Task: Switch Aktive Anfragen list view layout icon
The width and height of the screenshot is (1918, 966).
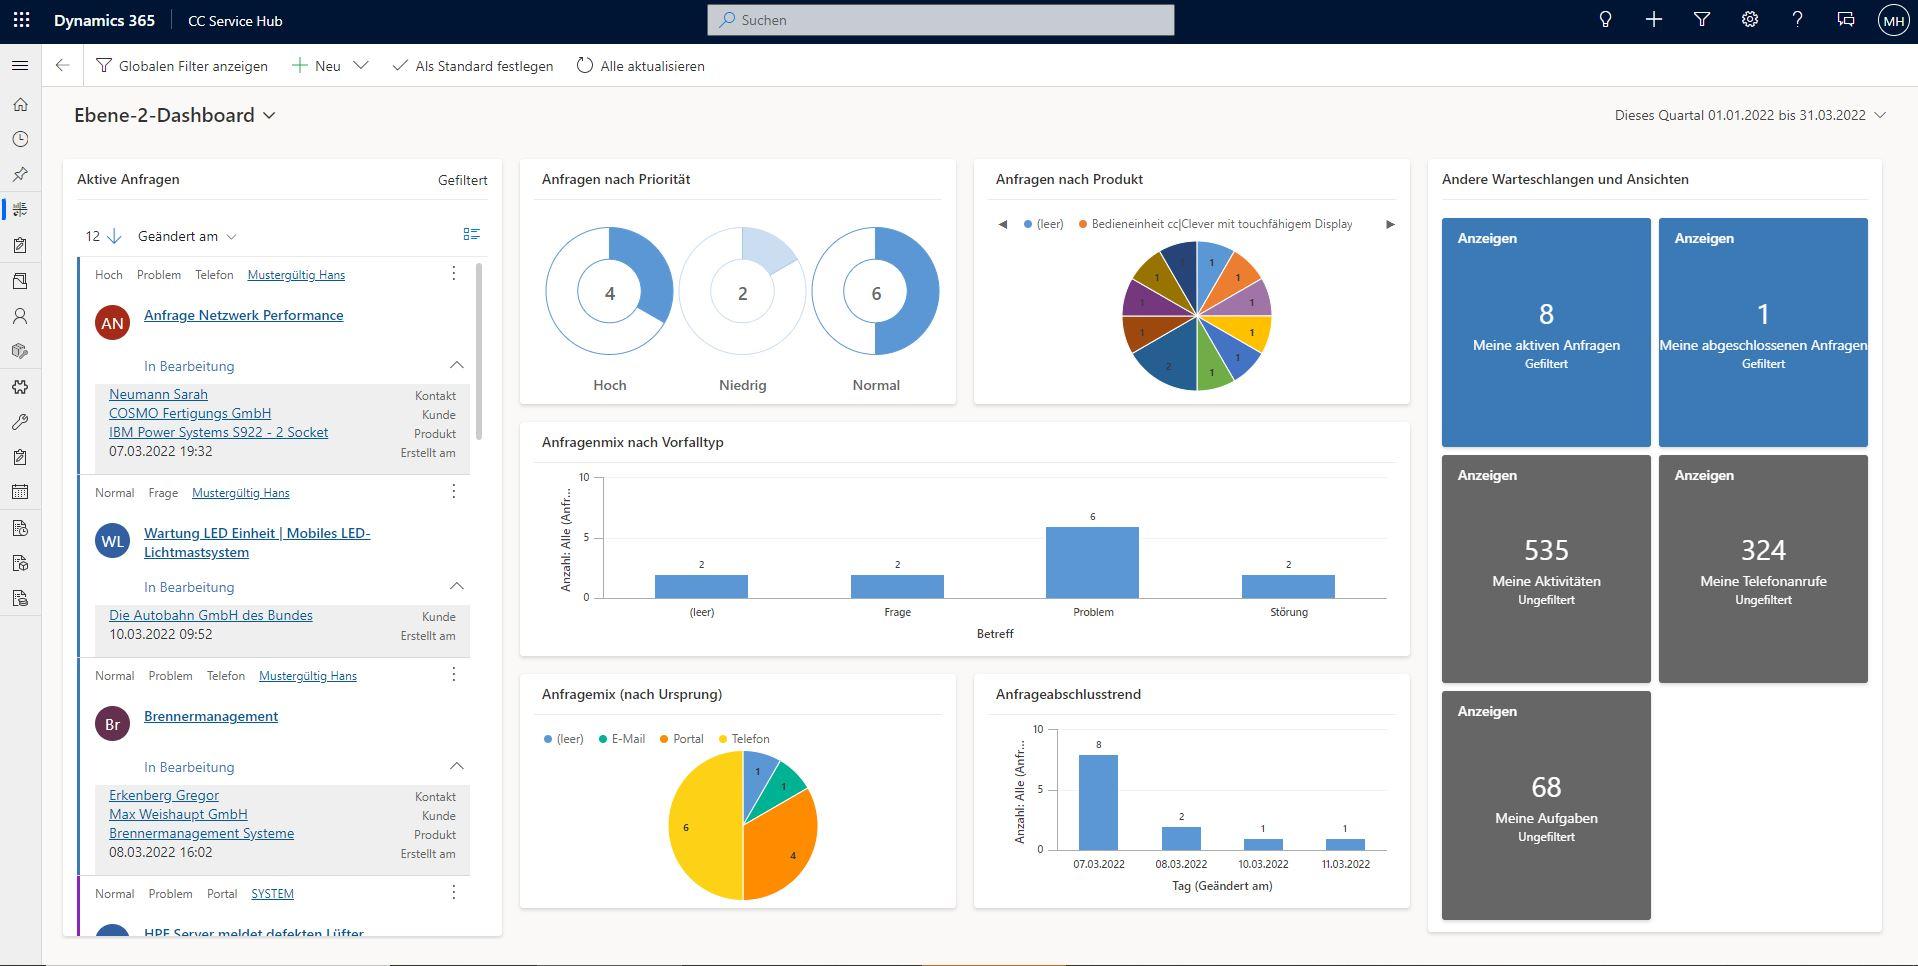Action: tap(472, 234)
